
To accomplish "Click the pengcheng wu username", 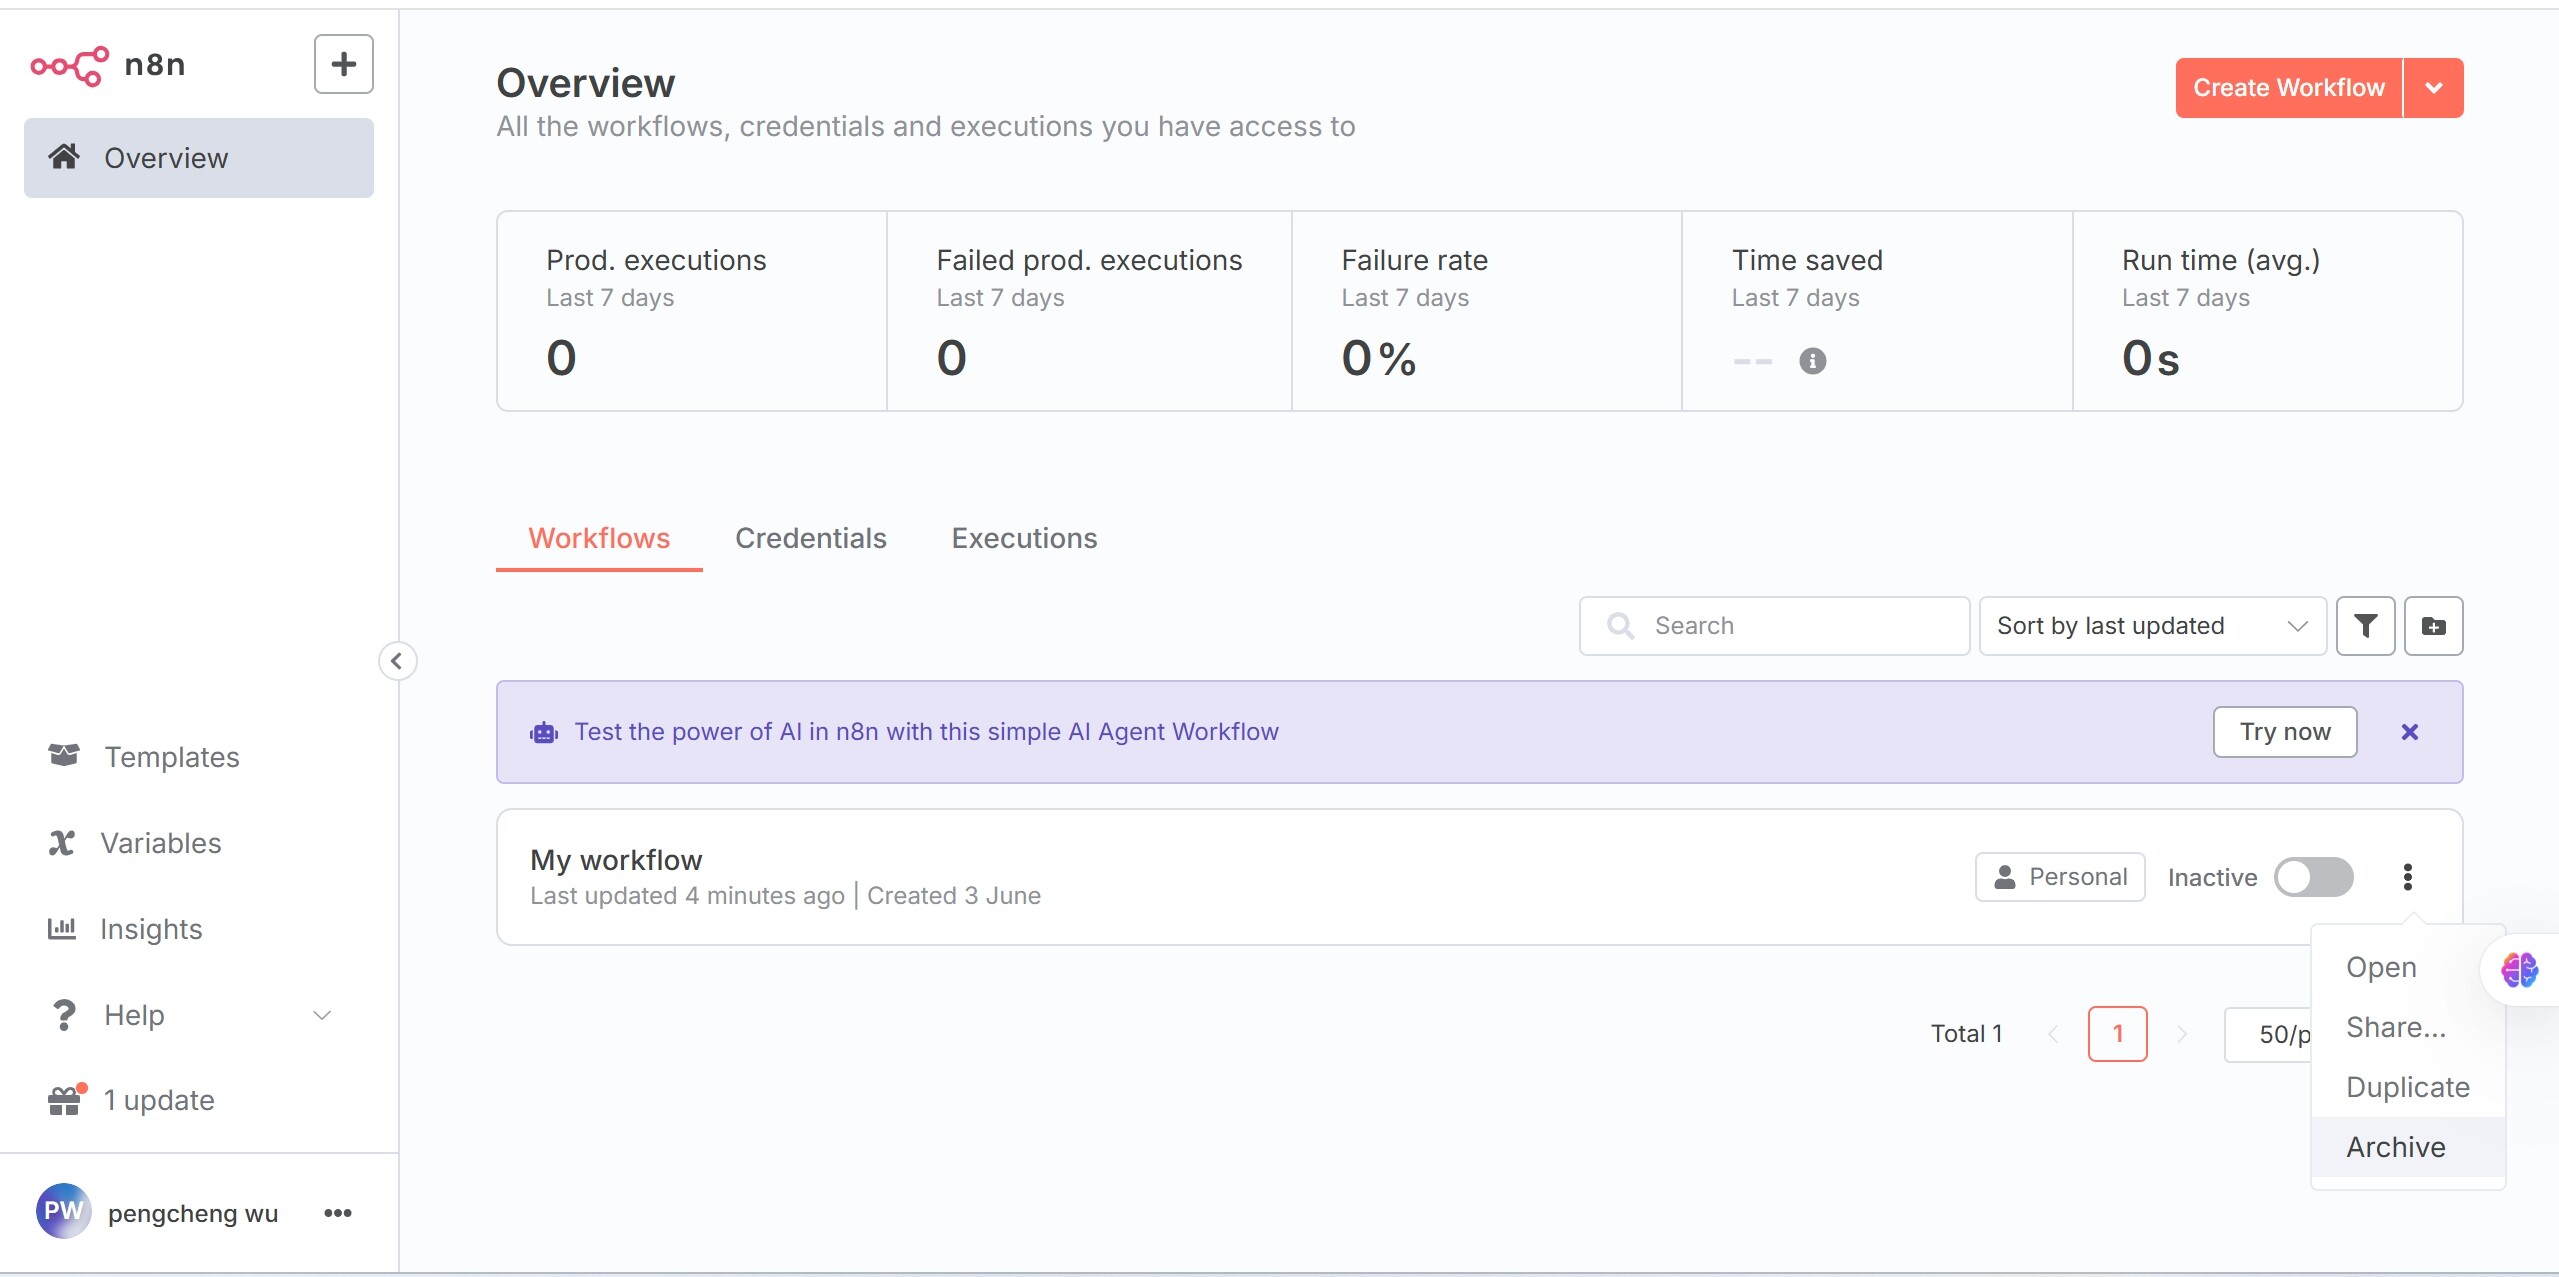I will coord(193,1213).
